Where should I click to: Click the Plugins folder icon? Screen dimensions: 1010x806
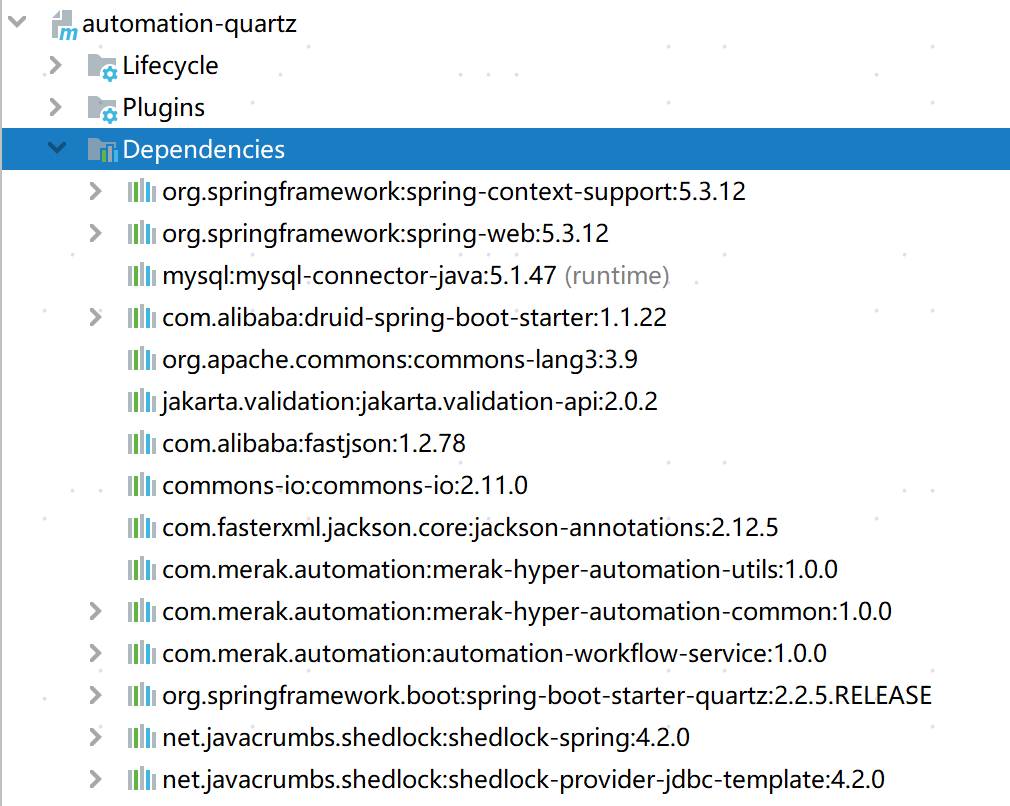102,109
